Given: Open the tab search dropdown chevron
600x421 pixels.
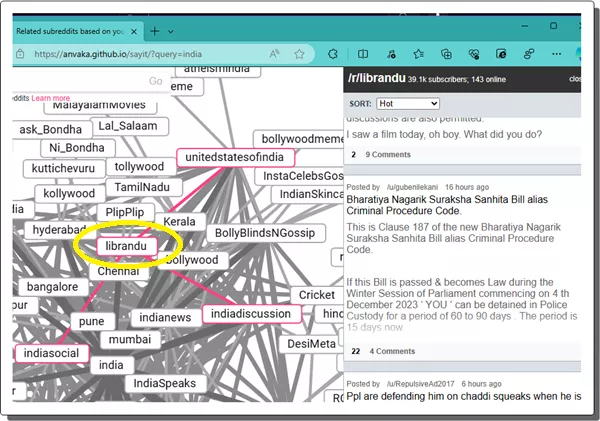Looking at the screenshot, I should point(171,31).
